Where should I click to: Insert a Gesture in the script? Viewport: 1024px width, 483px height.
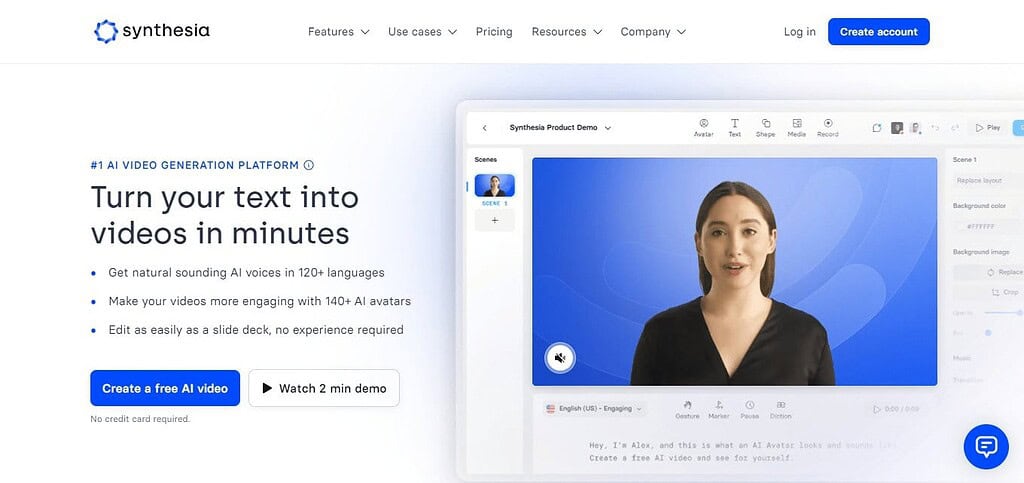[x=687, y=410]
